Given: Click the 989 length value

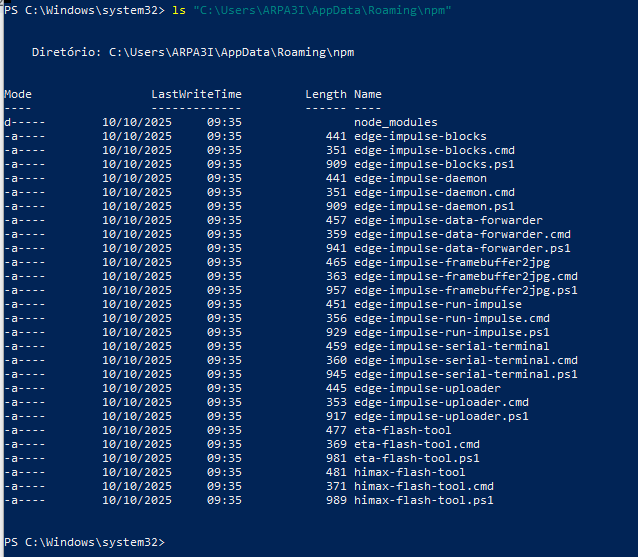Looking at the screenshot, I should 336,500.
